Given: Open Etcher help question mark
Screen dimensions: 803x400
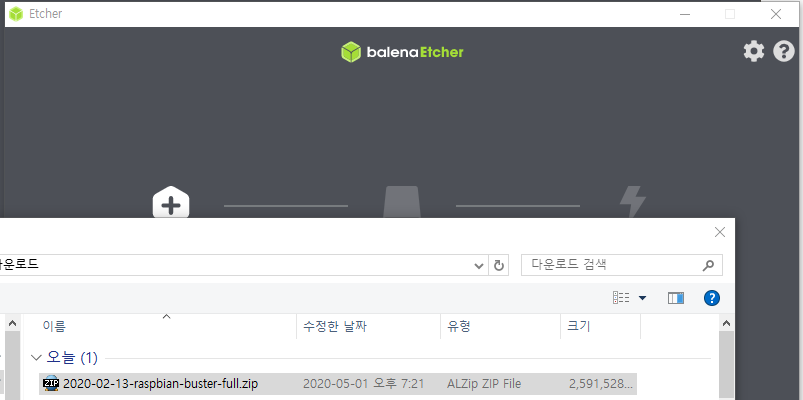Looking at the screenshot, I should 784,52.
